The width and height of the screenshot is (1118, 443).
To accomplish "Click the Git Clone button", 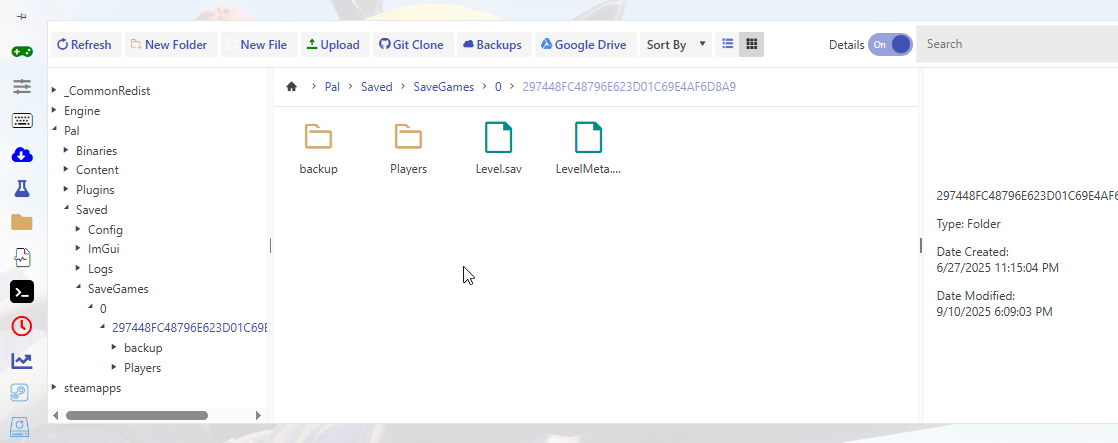I will [411, 45].
